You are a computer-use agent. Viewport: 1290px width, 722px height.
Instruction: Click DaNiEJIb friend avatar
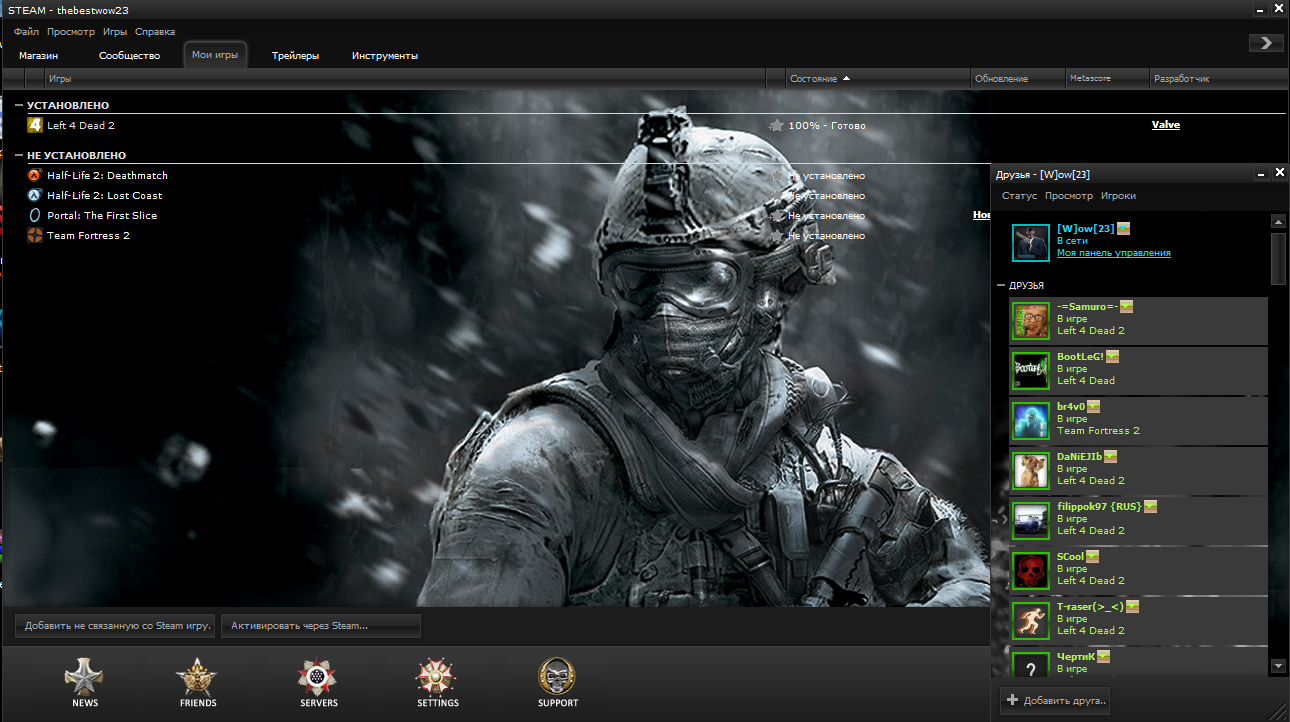(x=1030, y=470)
